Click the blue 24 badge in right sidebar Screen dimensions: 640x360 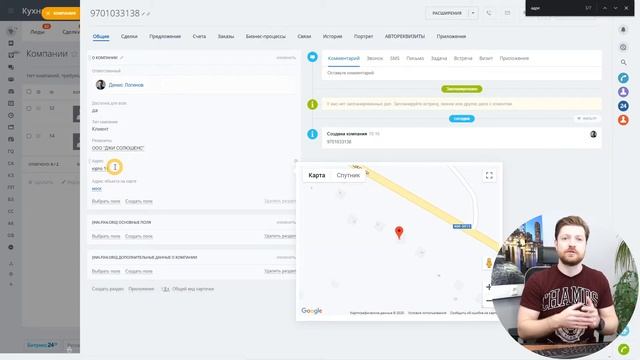(623, 106)
